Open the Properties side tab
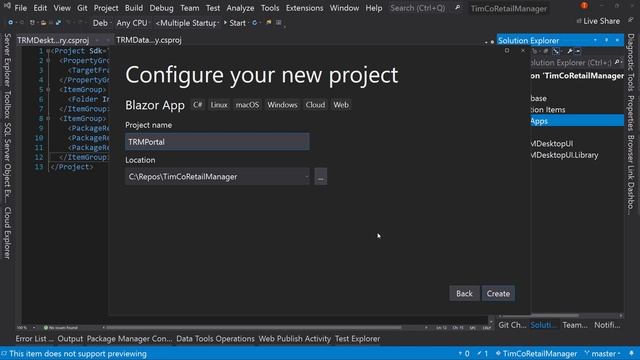This screenshot has width=640, height=360. [x=631, y=113]
